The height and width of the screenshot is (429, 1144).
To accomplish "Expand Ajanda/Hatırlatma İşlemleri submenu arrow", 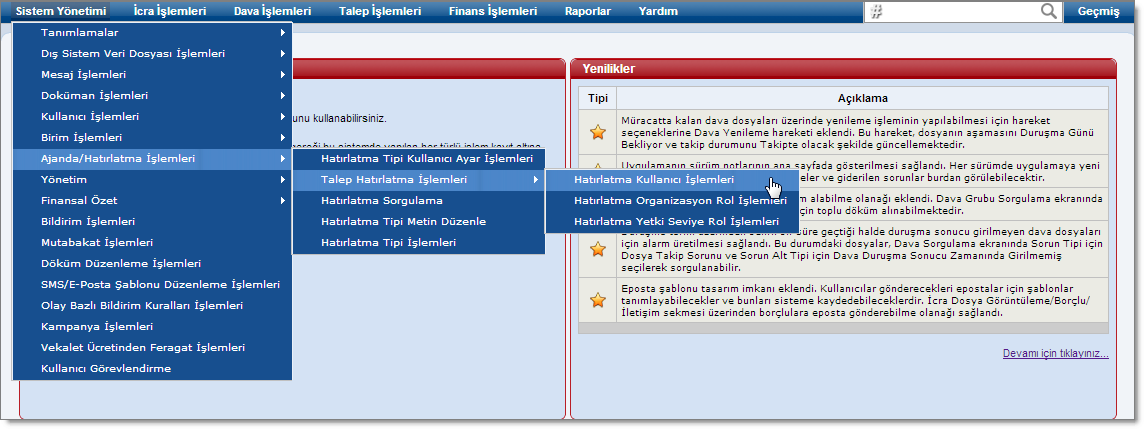I will 282,158.
